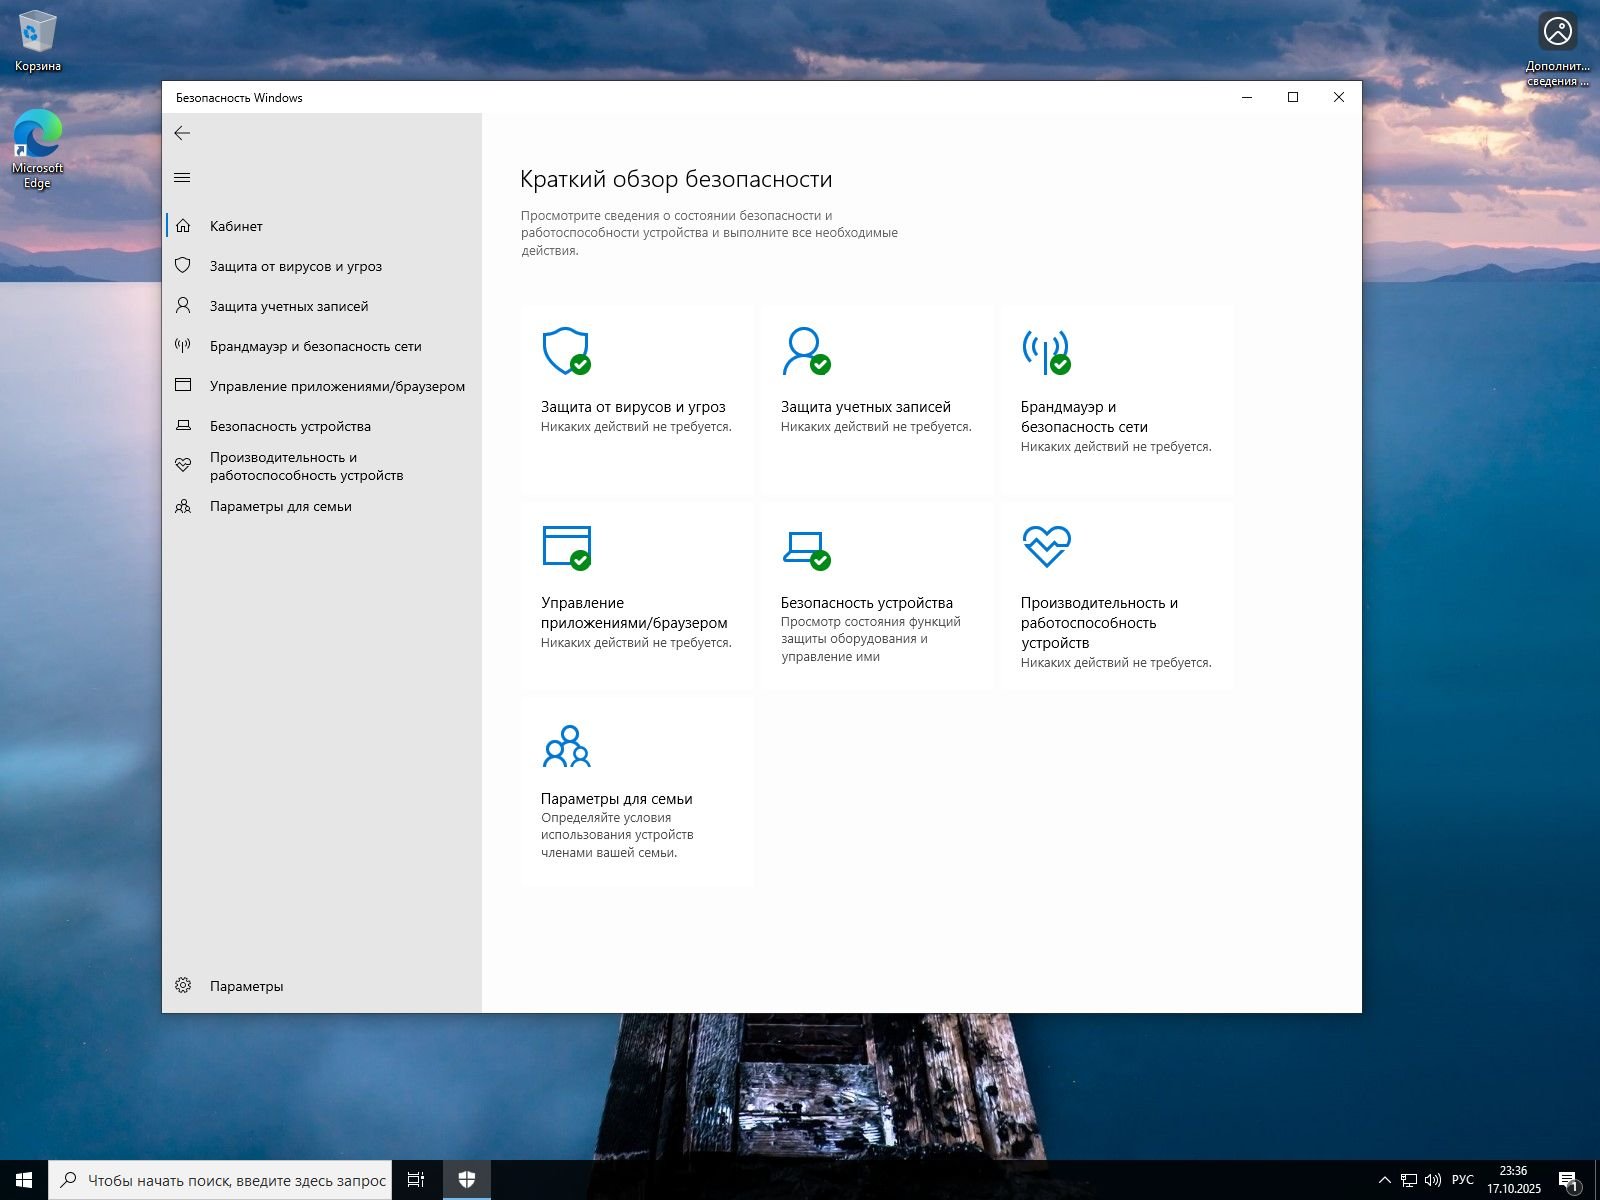Select Защита от вирусов и угроз in sidebar
Image resolution: width=1600 pixels, height=1200 pixels.
295,266
